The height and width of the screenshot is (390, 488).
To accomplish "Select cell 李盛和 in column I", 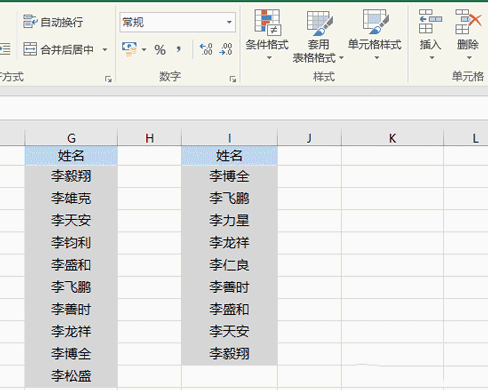I will pos(229,309).
